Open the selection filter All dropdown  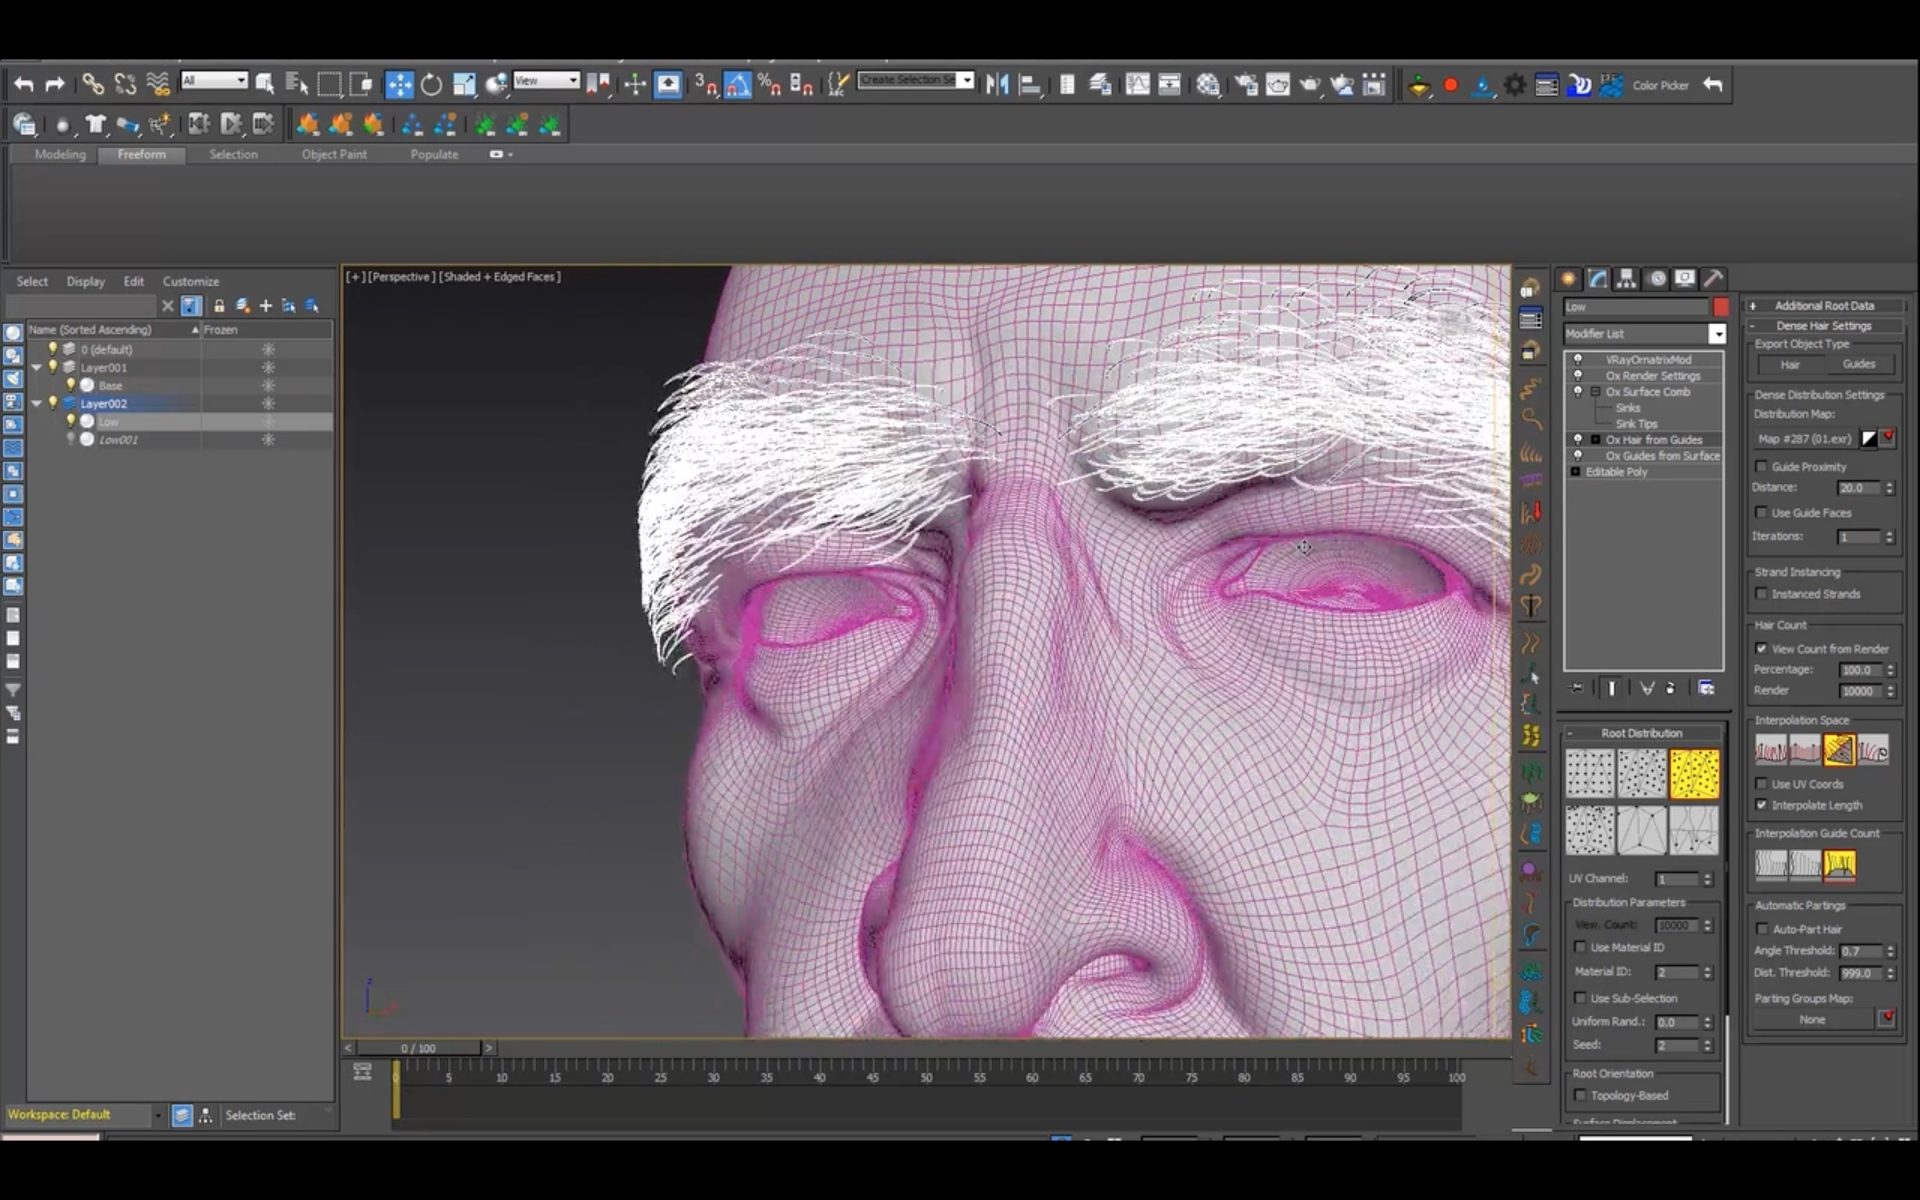tap(214, 80)
